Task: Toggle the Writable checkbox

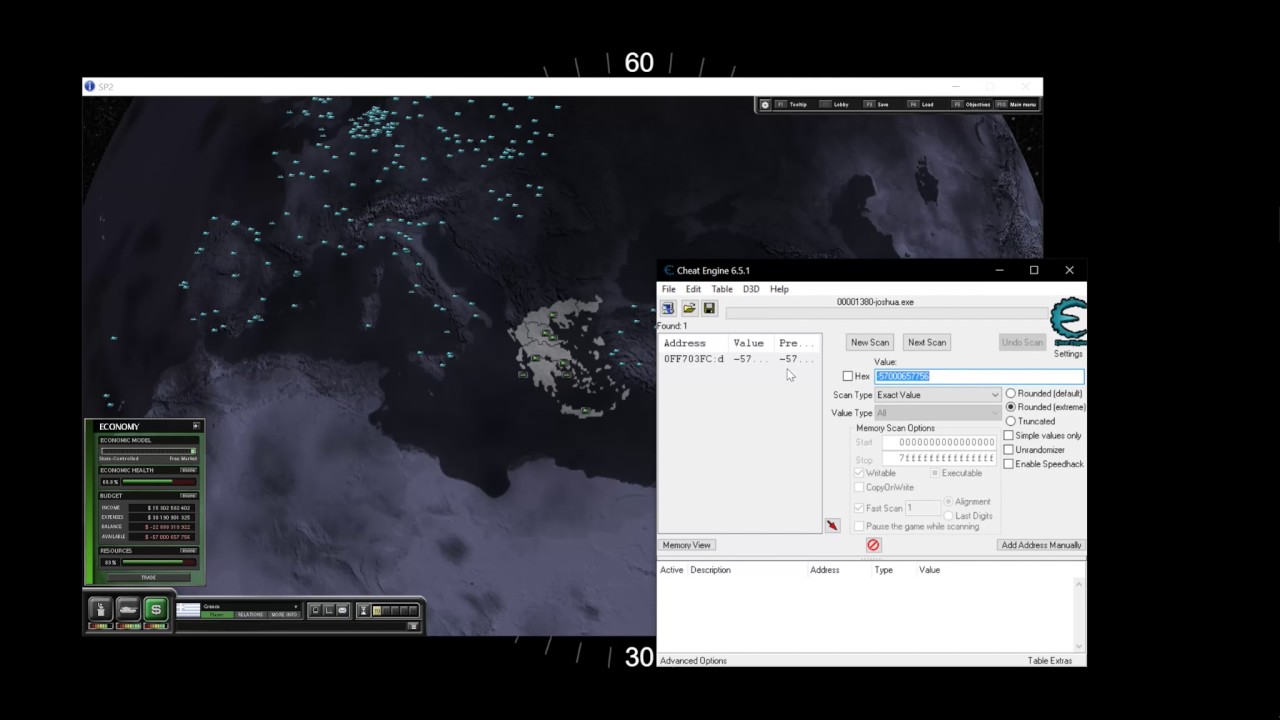Action: (859, 473)
